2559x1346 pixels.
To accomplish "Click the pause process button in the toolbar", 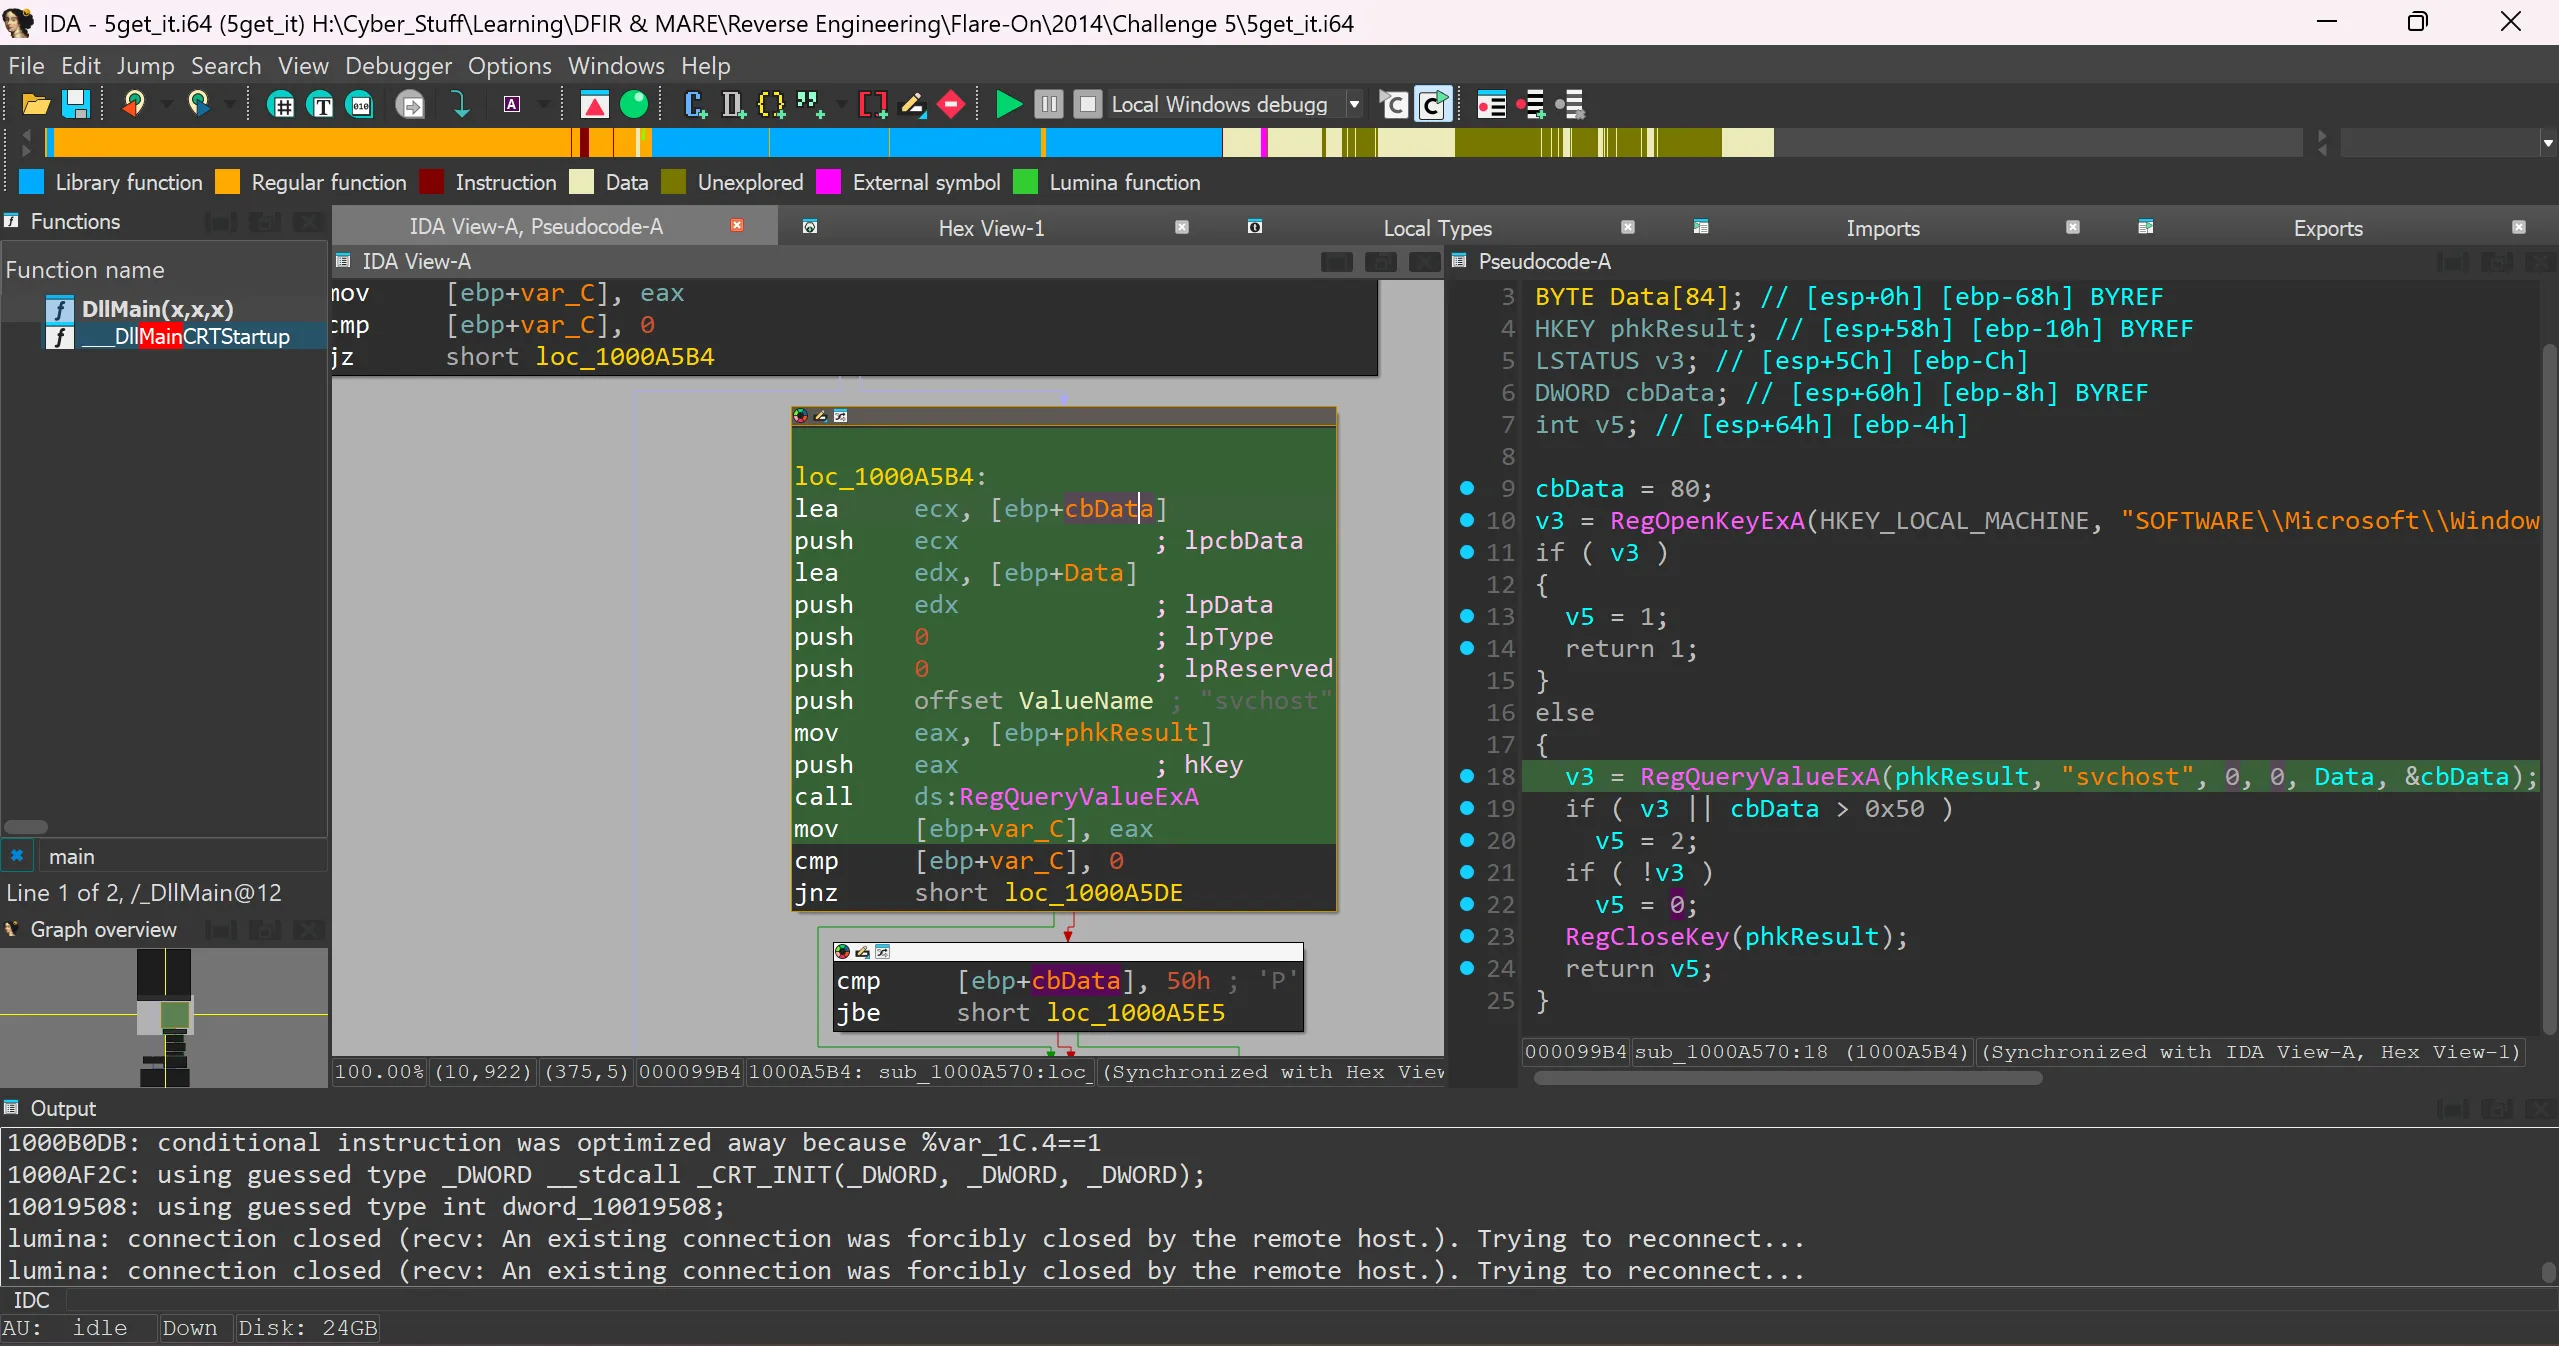I will click(1048, 104).
